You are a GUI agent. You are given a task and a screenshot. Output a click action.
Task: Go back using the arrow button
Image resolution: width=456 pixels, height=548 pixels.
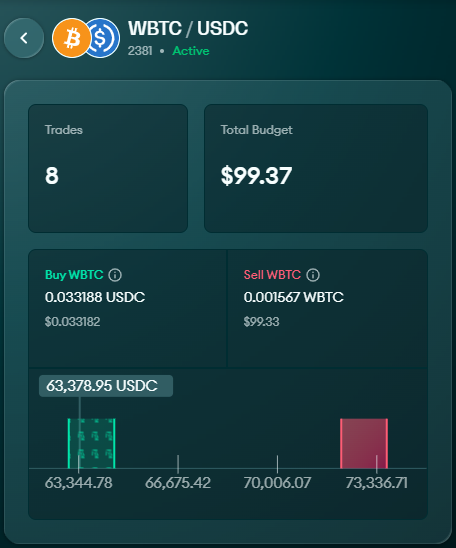point(24,38)
